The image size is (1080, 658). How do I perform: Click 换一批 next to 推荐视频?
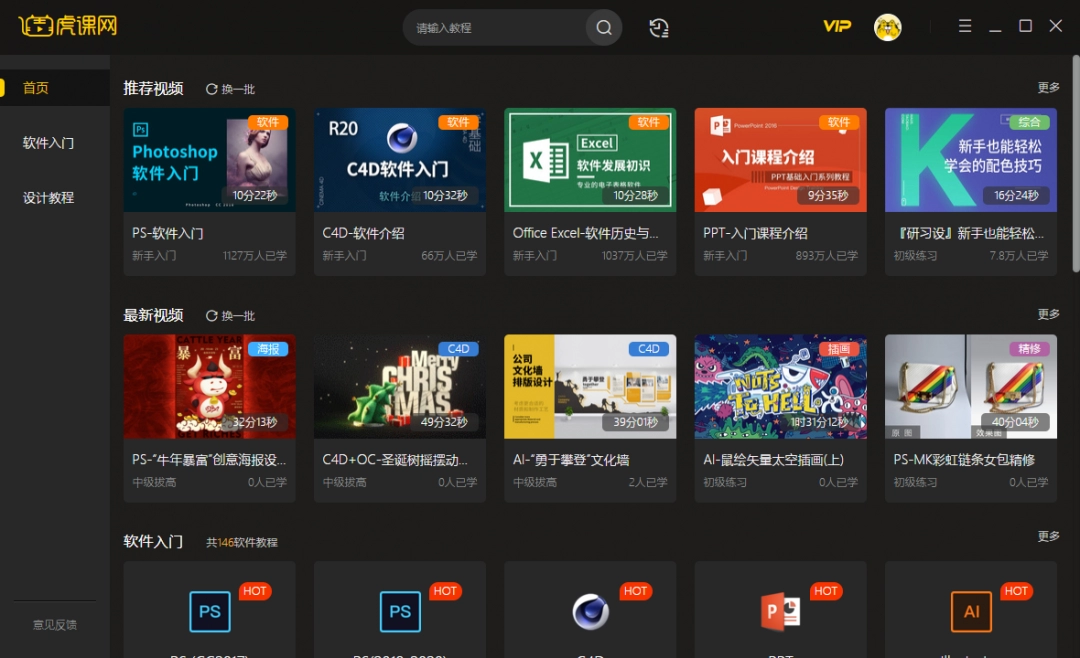[238, 89]
